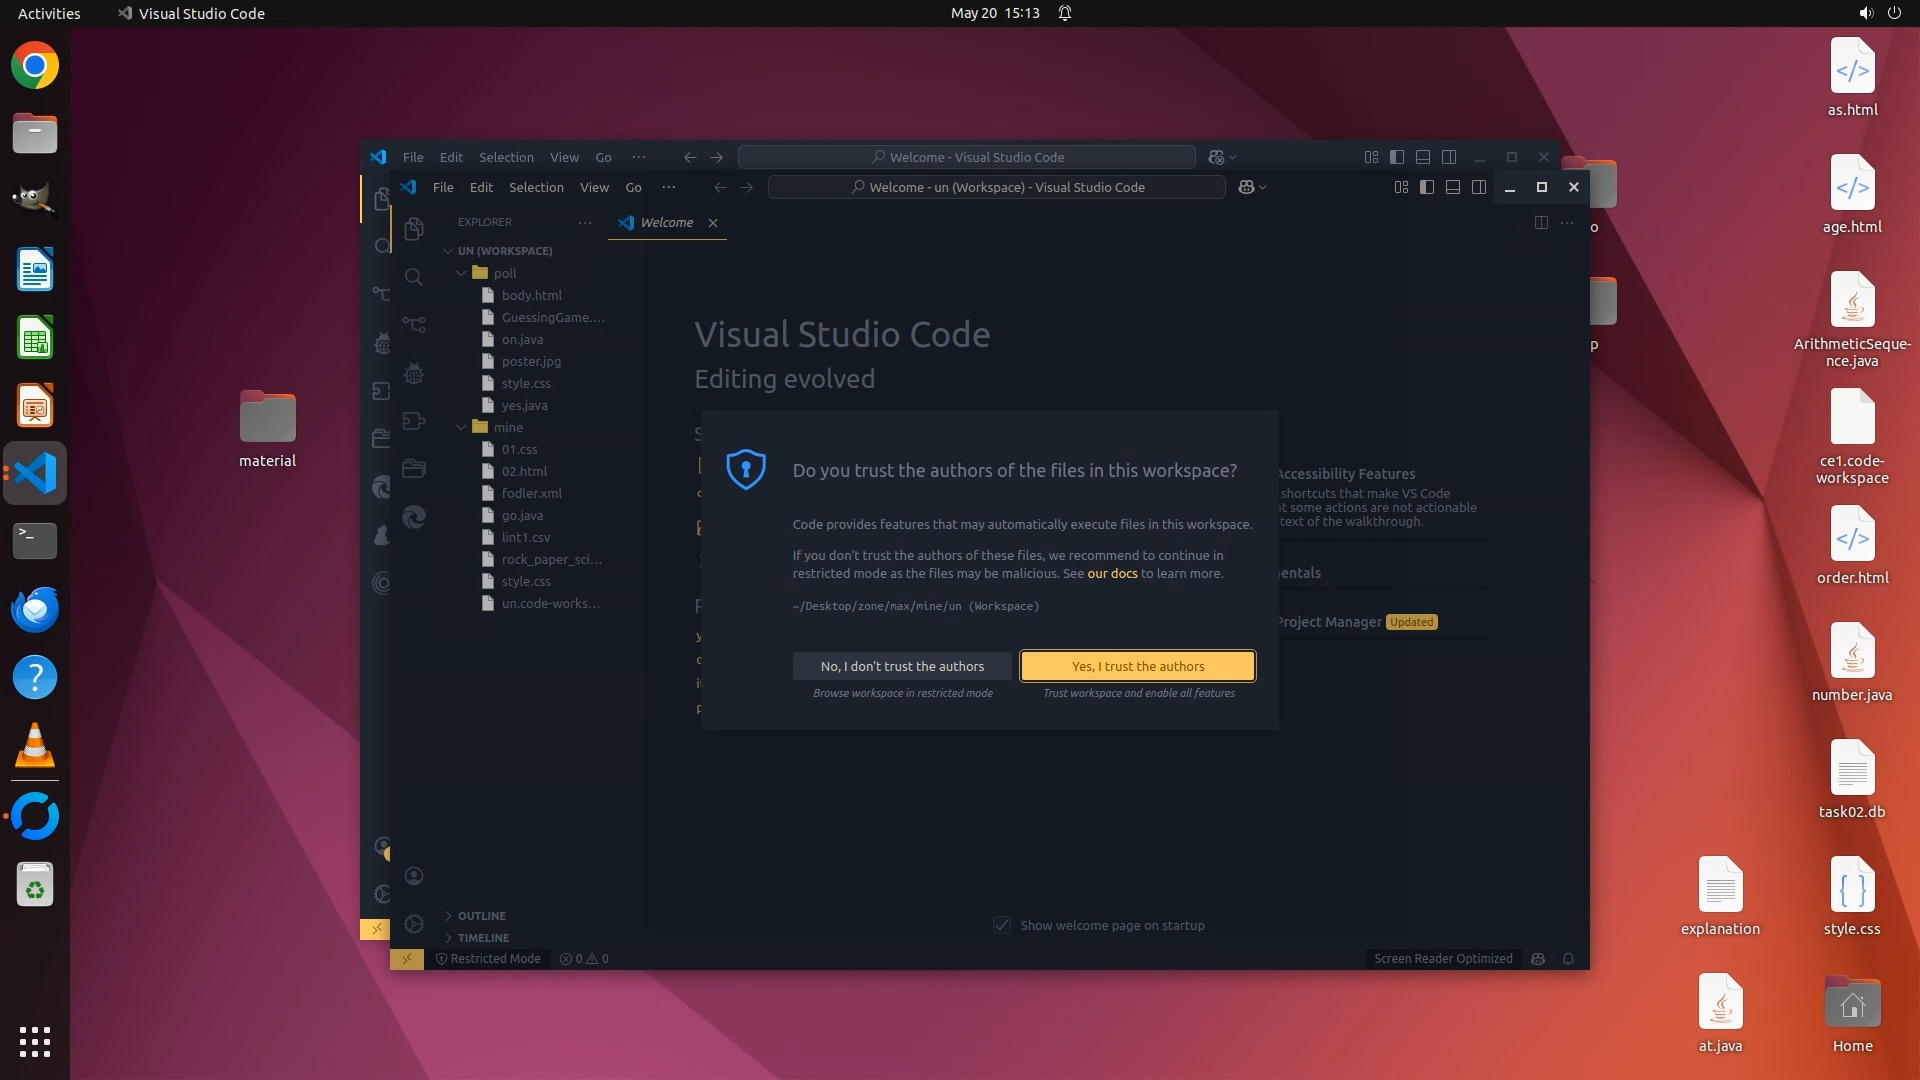Open Manage gear icon in activity bar
1920x1080 pixels.
pos(413,924)
